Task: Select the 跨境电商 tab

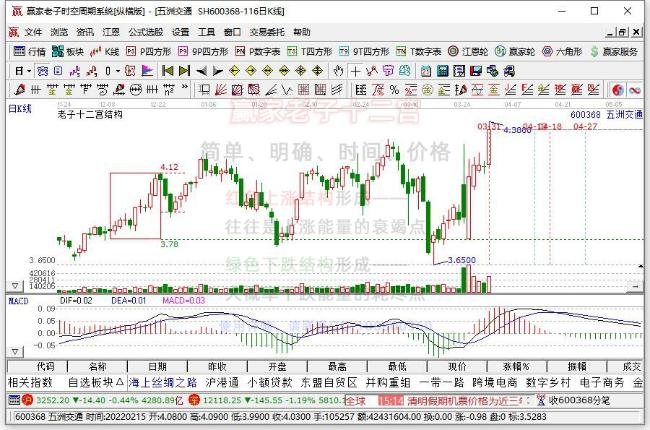Action: pos(495,382)
